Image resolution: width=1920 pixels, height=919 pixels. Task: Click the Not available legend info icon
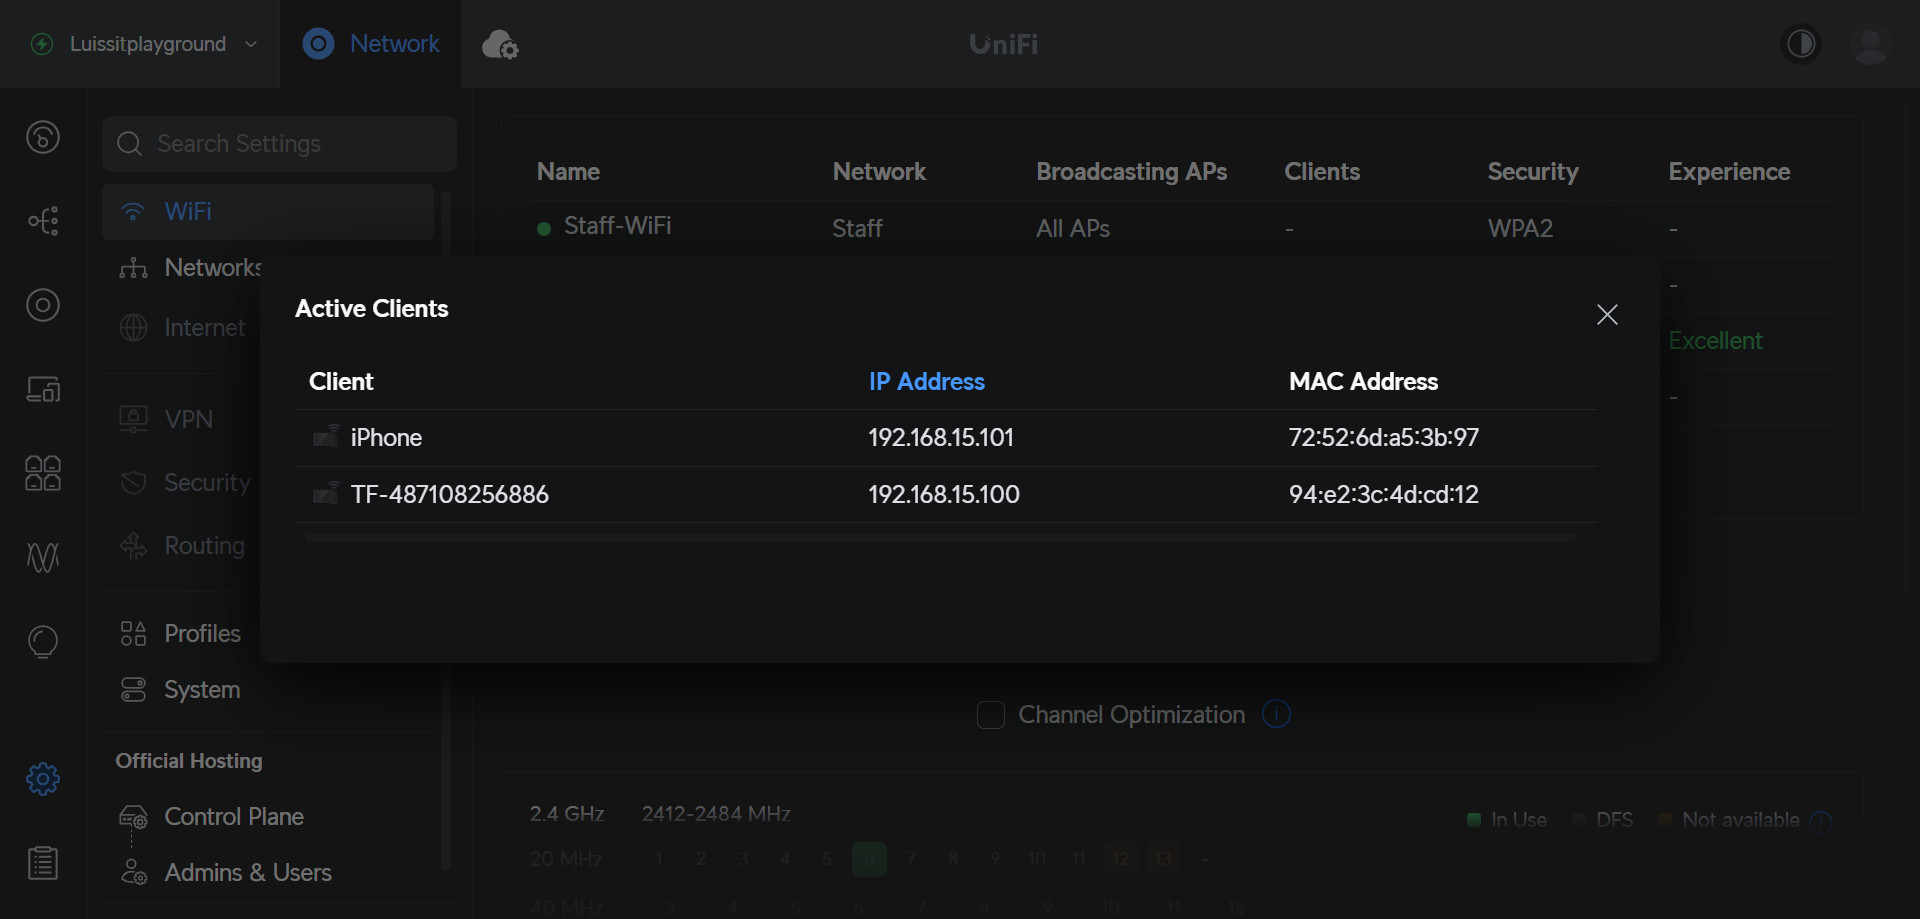click(x=1821, y=821)
